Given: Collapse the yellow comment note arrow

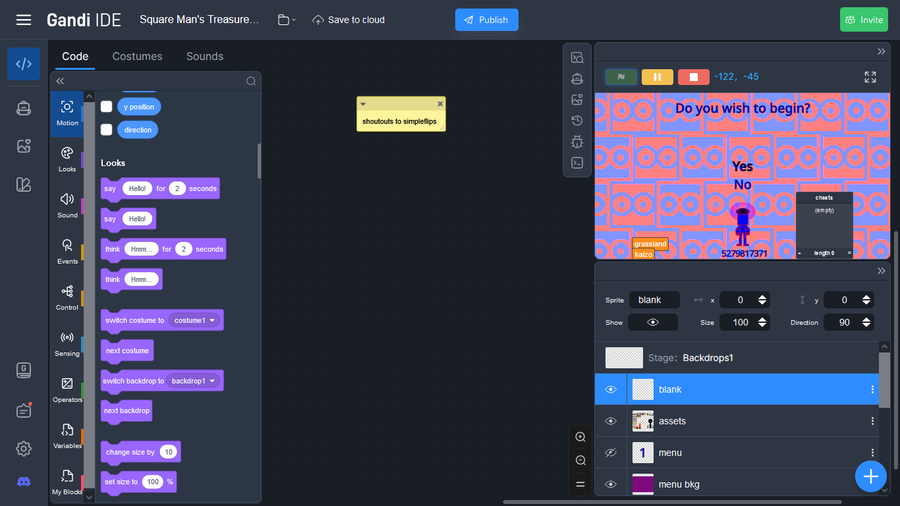Looking at the screenshot, I should coord(363,104).
